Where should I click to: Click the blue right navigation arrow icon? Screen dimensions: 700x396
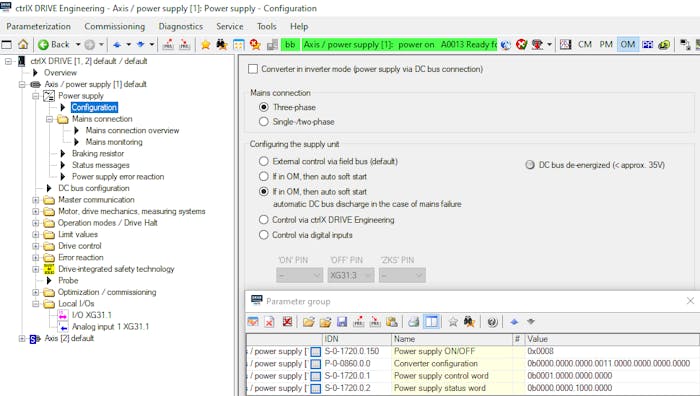point(141,44)
